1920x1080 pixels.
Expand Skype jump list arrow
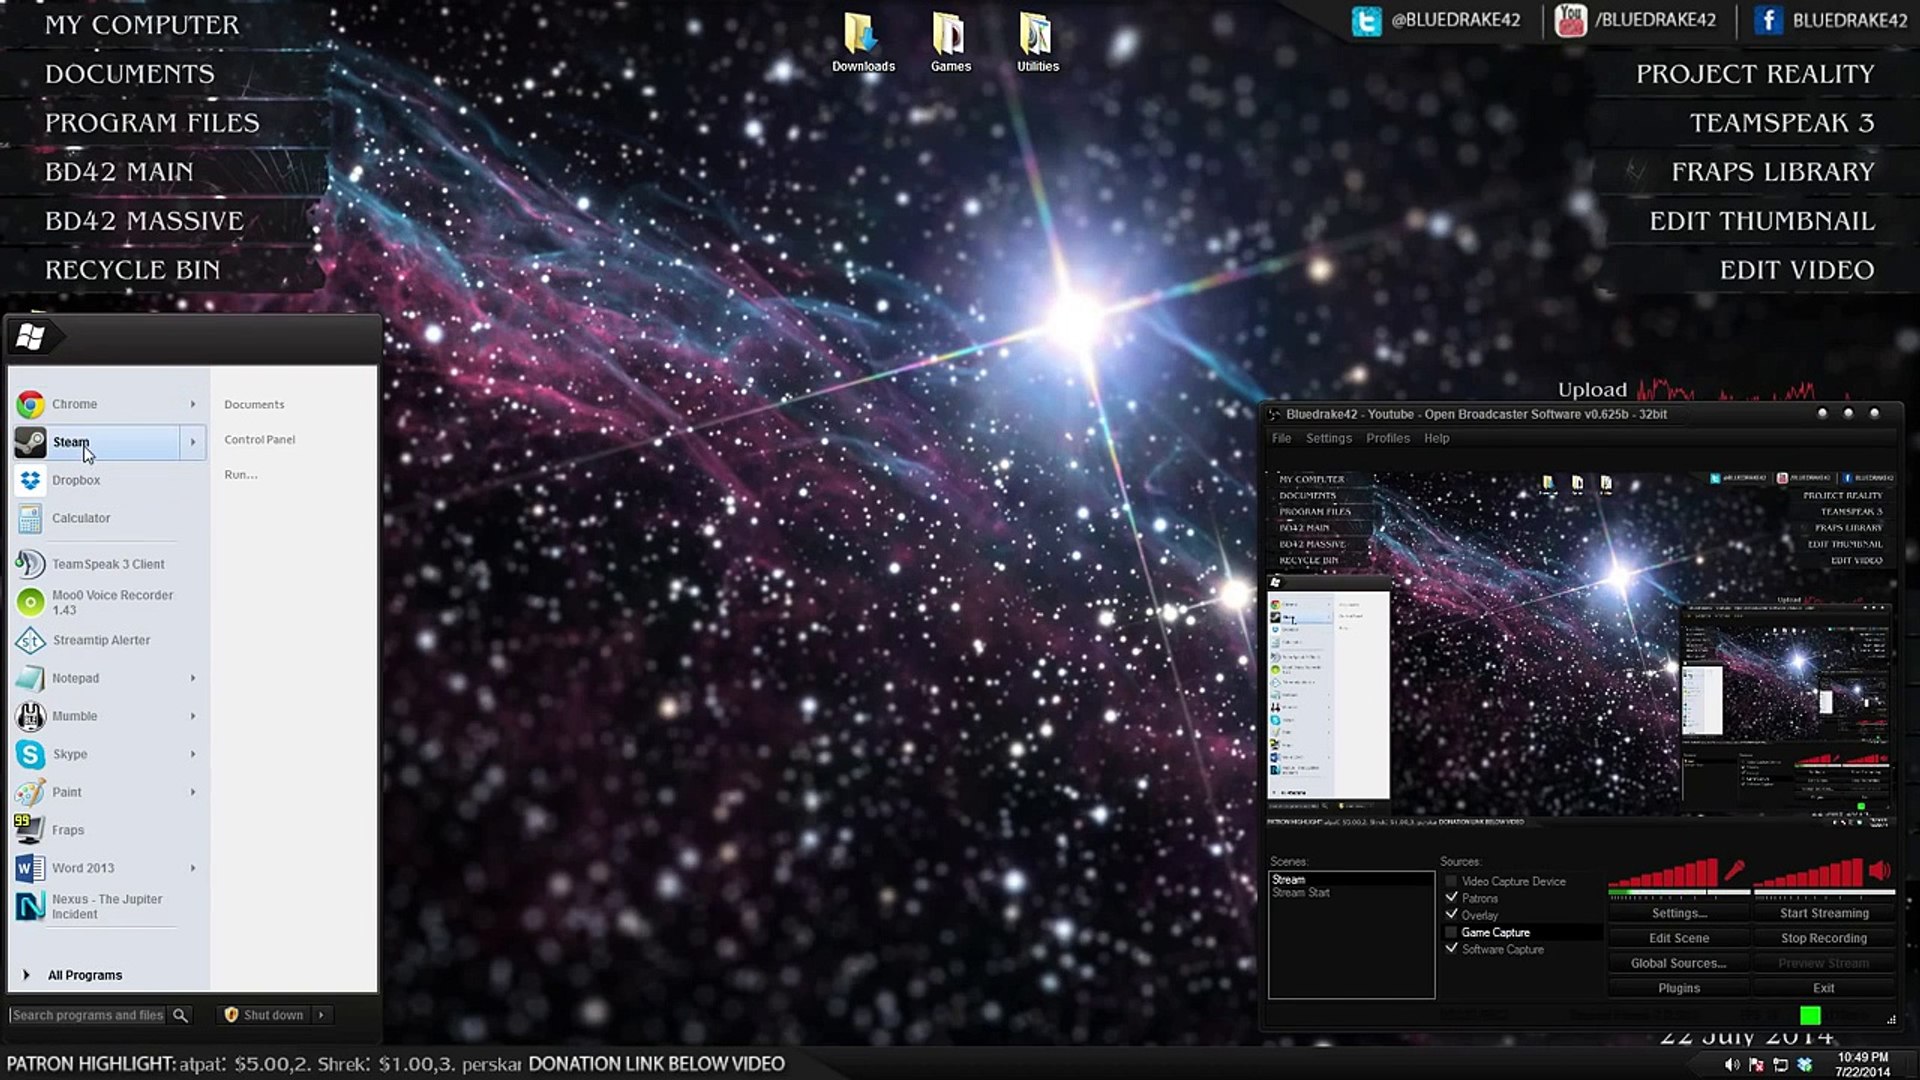pos(193,754)
